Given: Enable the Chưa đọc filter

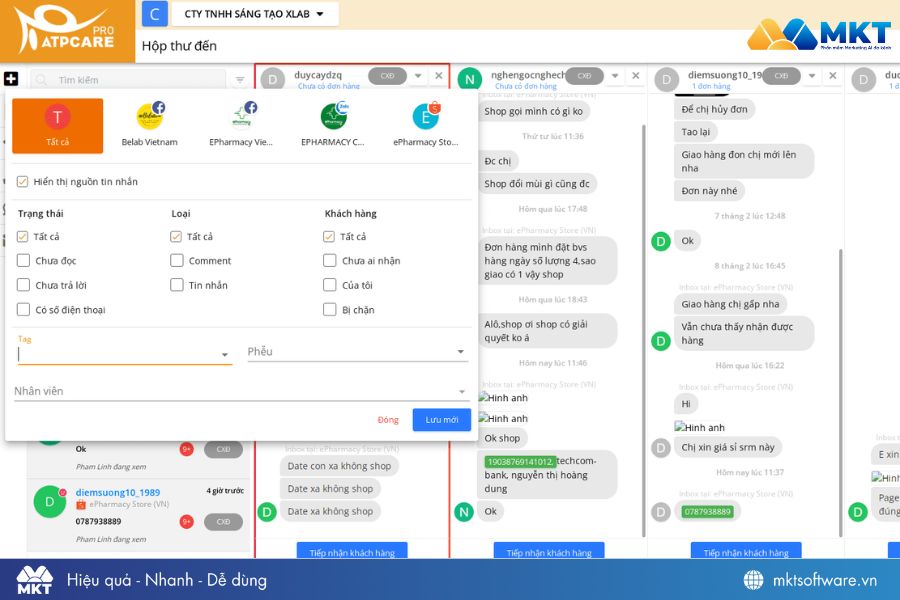Looking at the screenshot, I should [23, 261].
